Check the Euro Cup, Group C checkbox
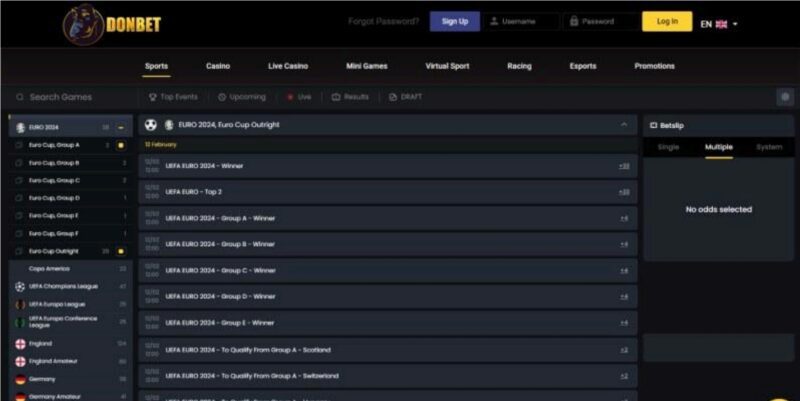 pos(18,180)
